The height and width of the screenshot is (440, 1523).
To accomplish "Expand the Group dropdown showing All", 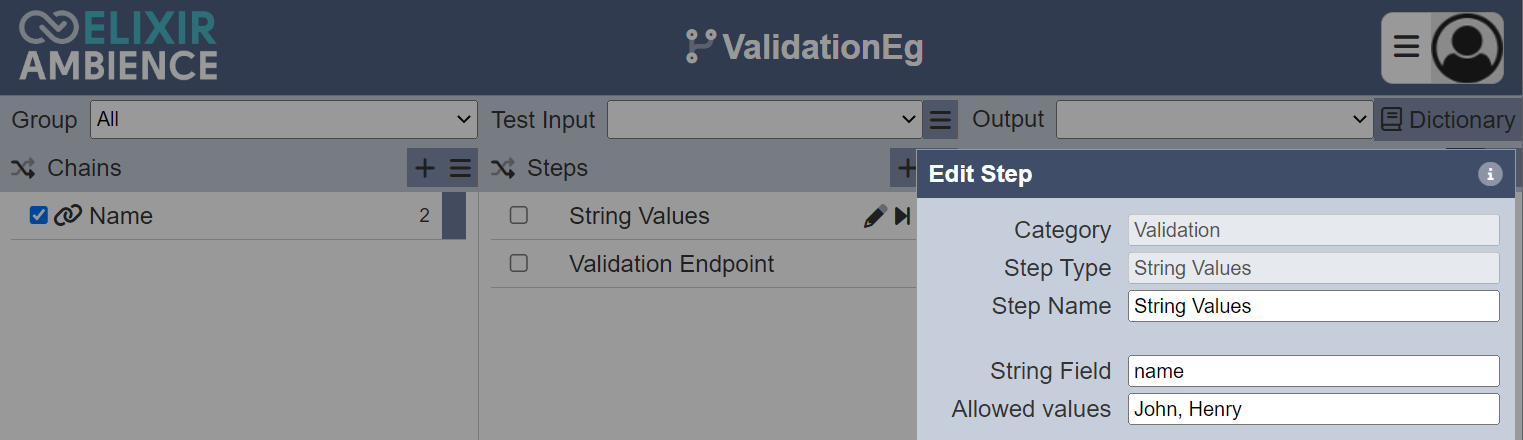I will [x=284, y=119].
